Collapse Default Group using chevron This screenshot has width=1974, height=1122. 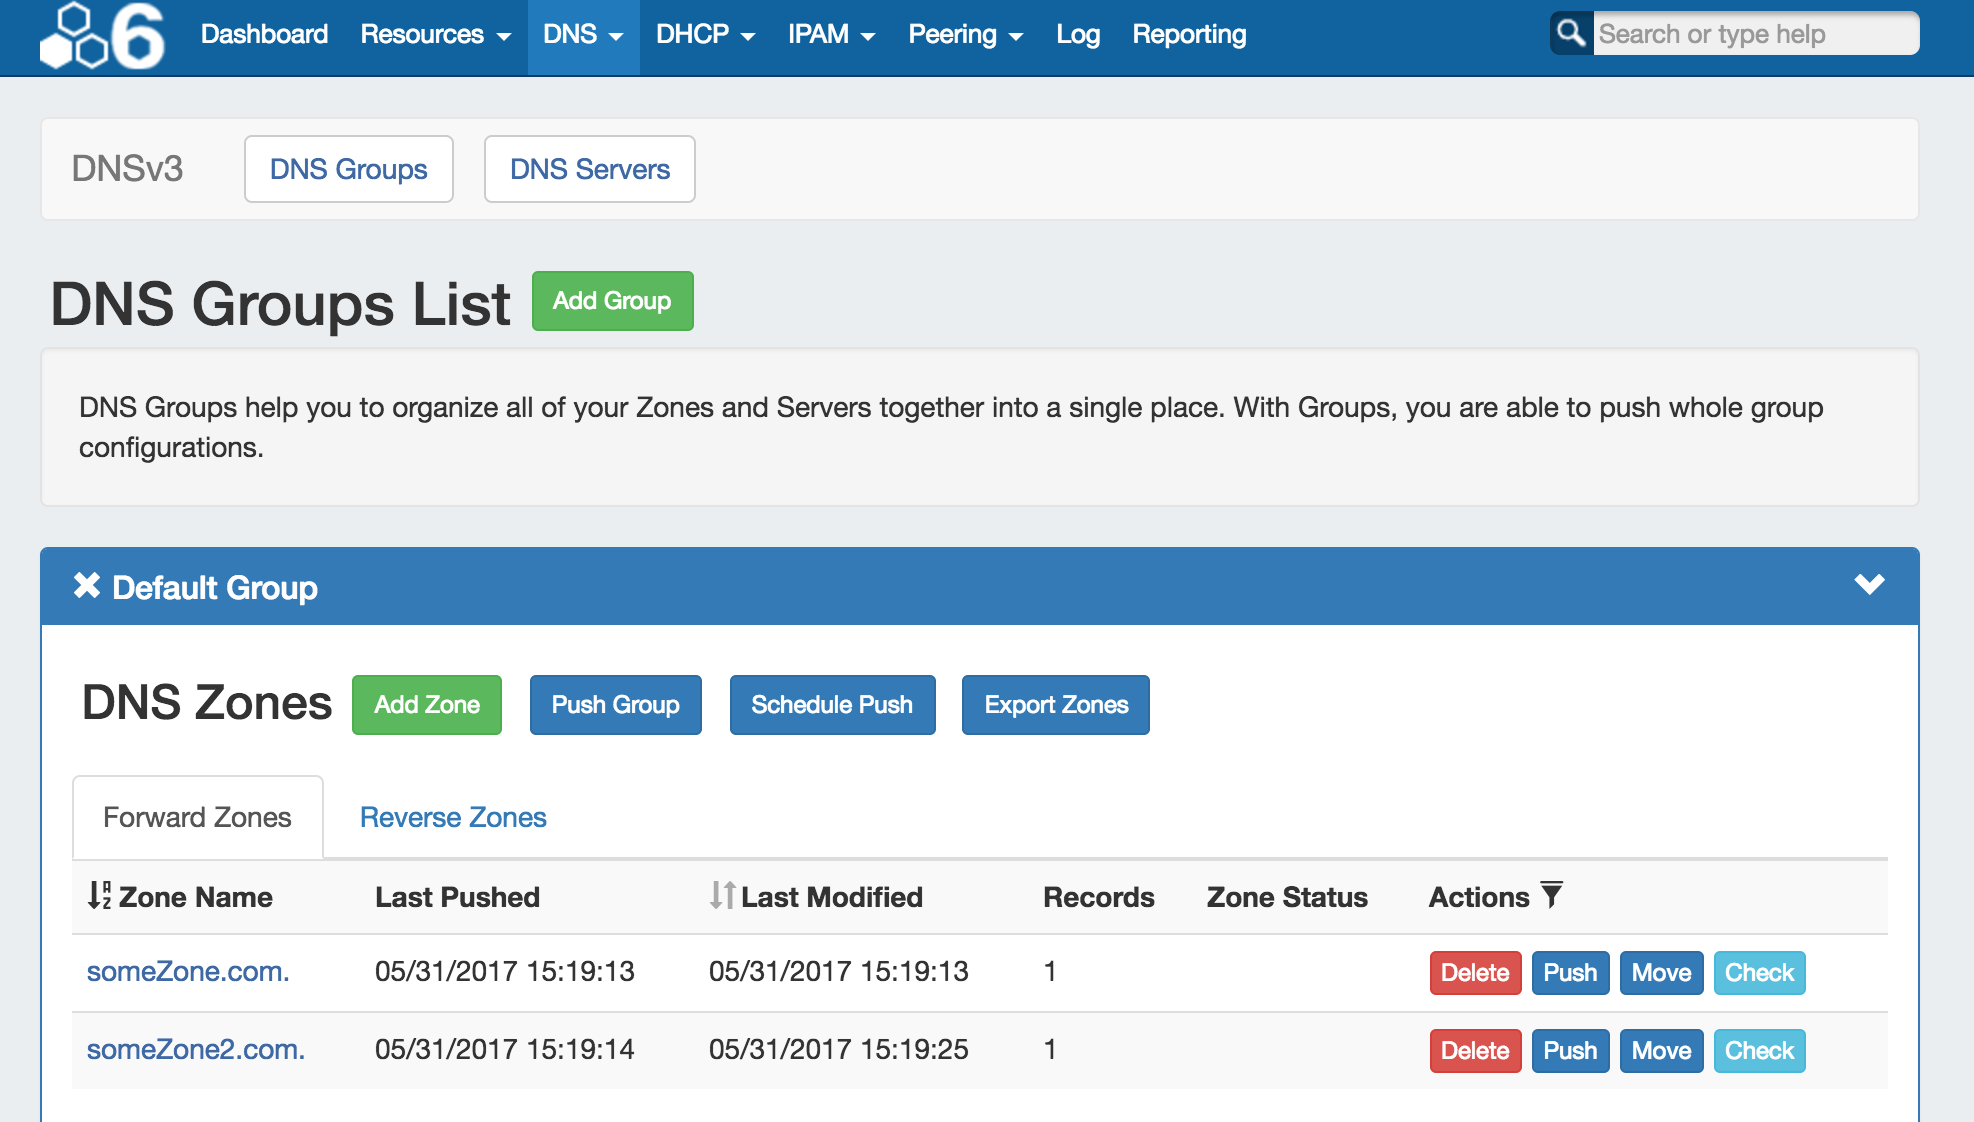[x=1869, y=584]
